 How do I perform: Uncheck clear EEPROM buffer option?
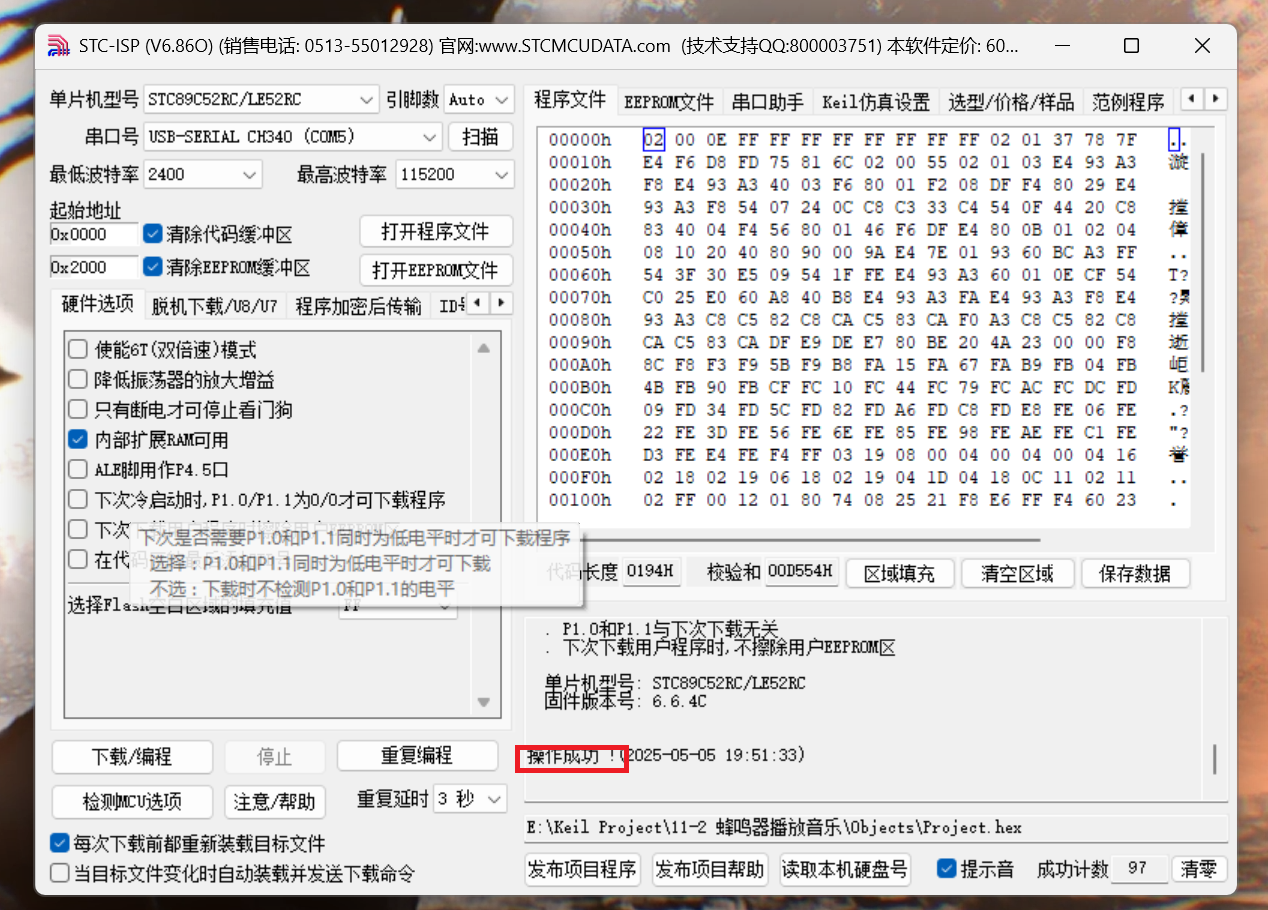coord(152,267)
